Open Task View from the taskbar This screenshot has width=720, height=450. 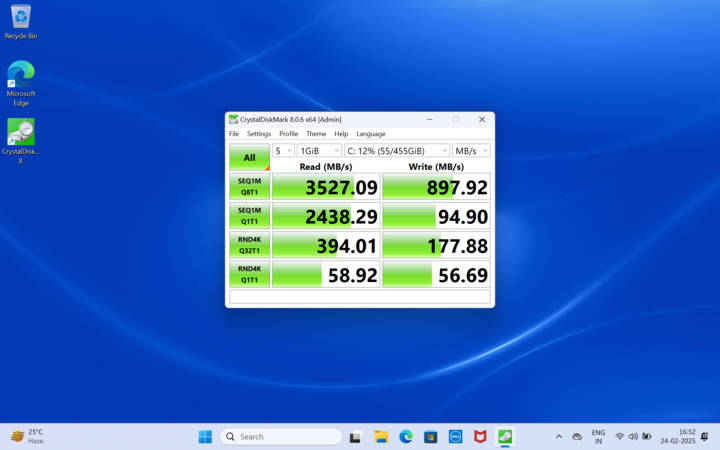355,437
